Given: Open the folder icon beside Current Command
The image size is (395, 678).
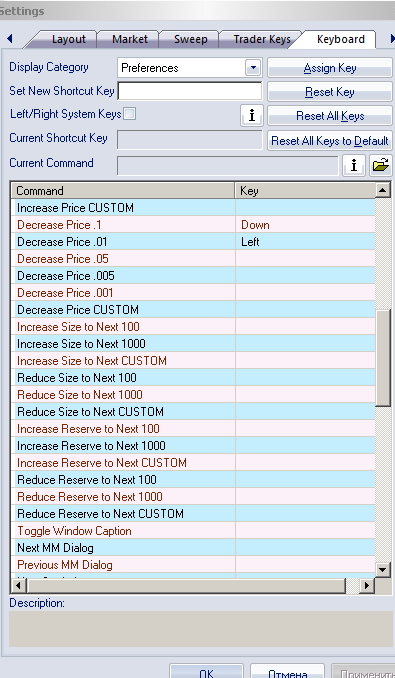Looking at the screenshot, I should [381, 165].
